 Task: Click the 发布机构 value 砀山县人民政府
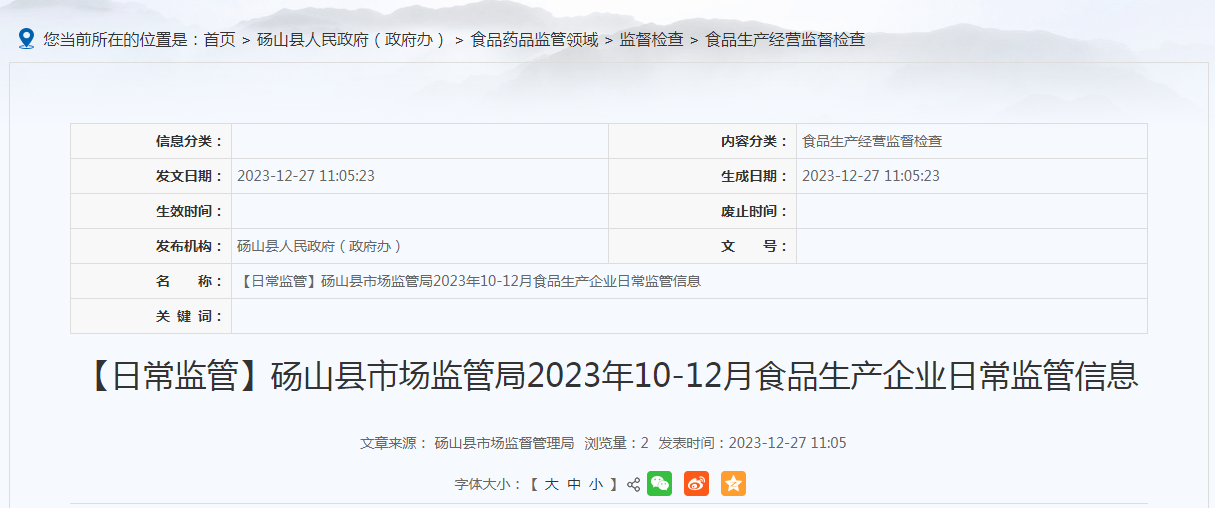pos(319,246)
